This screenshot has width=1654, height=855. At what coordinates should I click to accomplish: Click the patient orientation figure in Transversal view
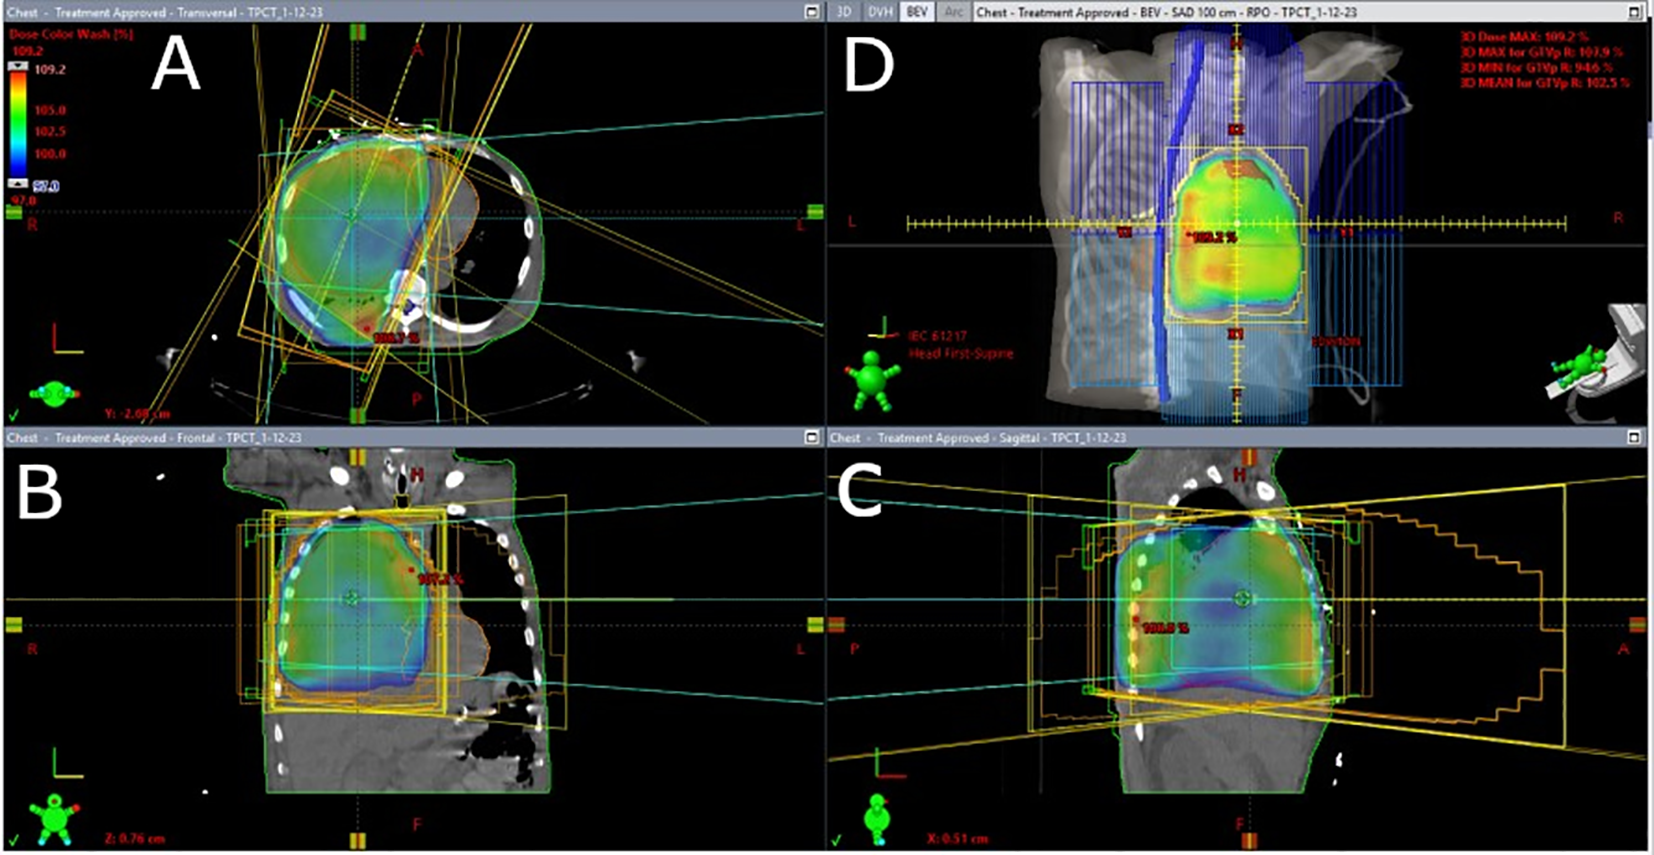point(54,393)
